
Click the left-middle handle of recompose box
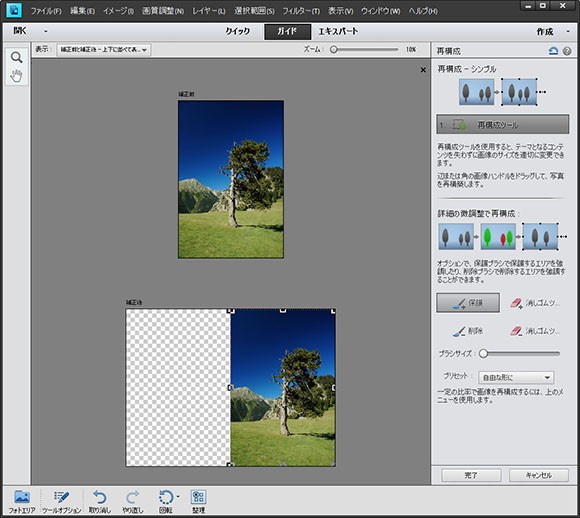[x=230, y=387]
